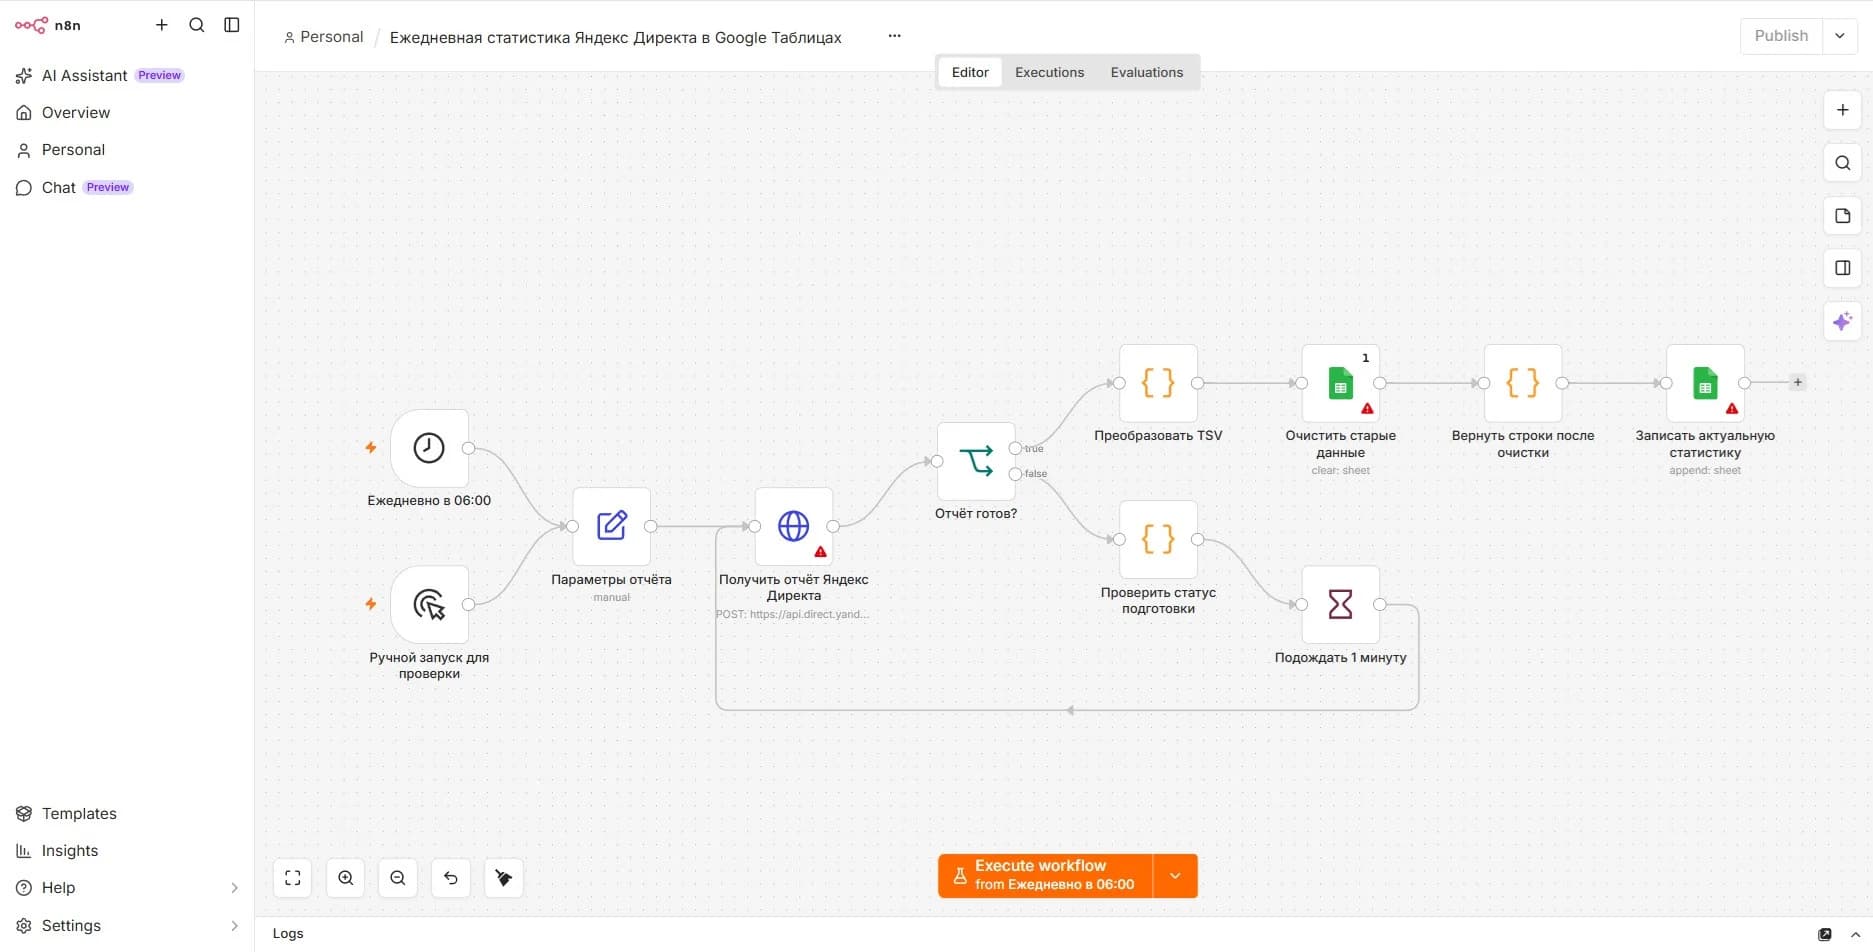Select the Editor tab

click(x=970, y=72)
